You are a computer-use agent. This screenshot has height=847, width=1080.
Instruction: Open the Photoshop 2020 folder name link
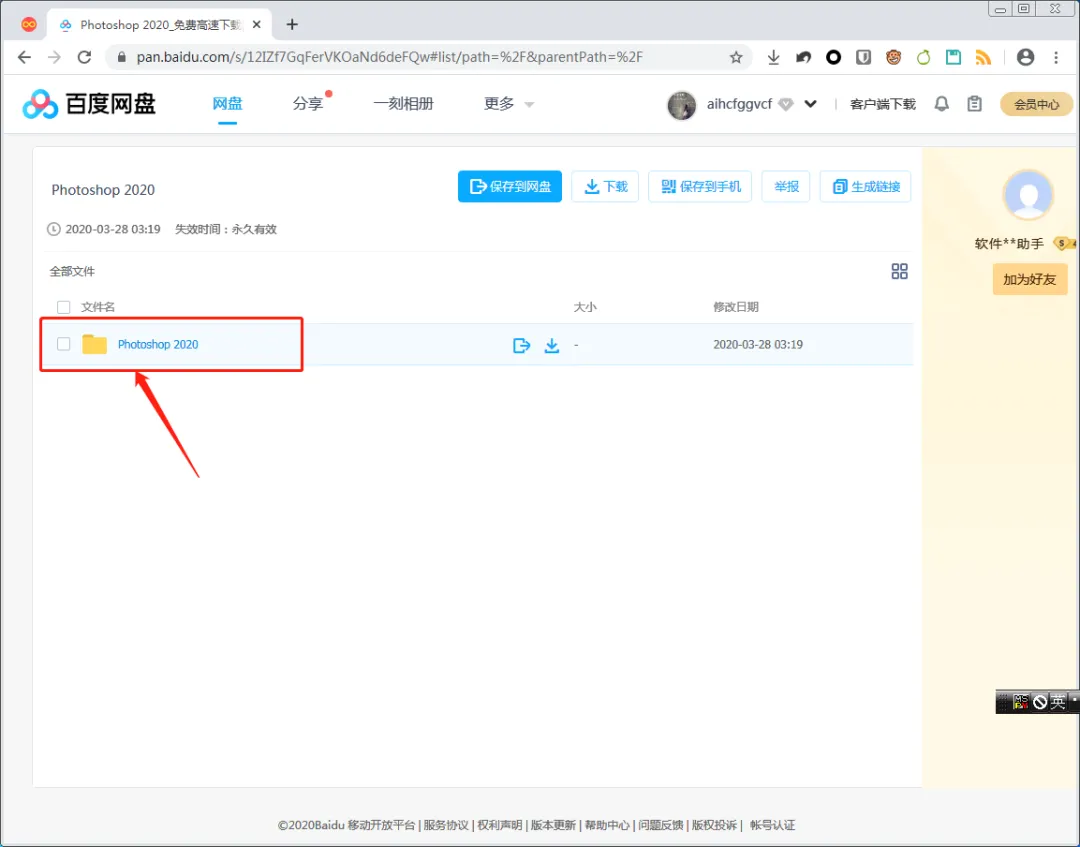pyautogui.click(x=158, y=344)
